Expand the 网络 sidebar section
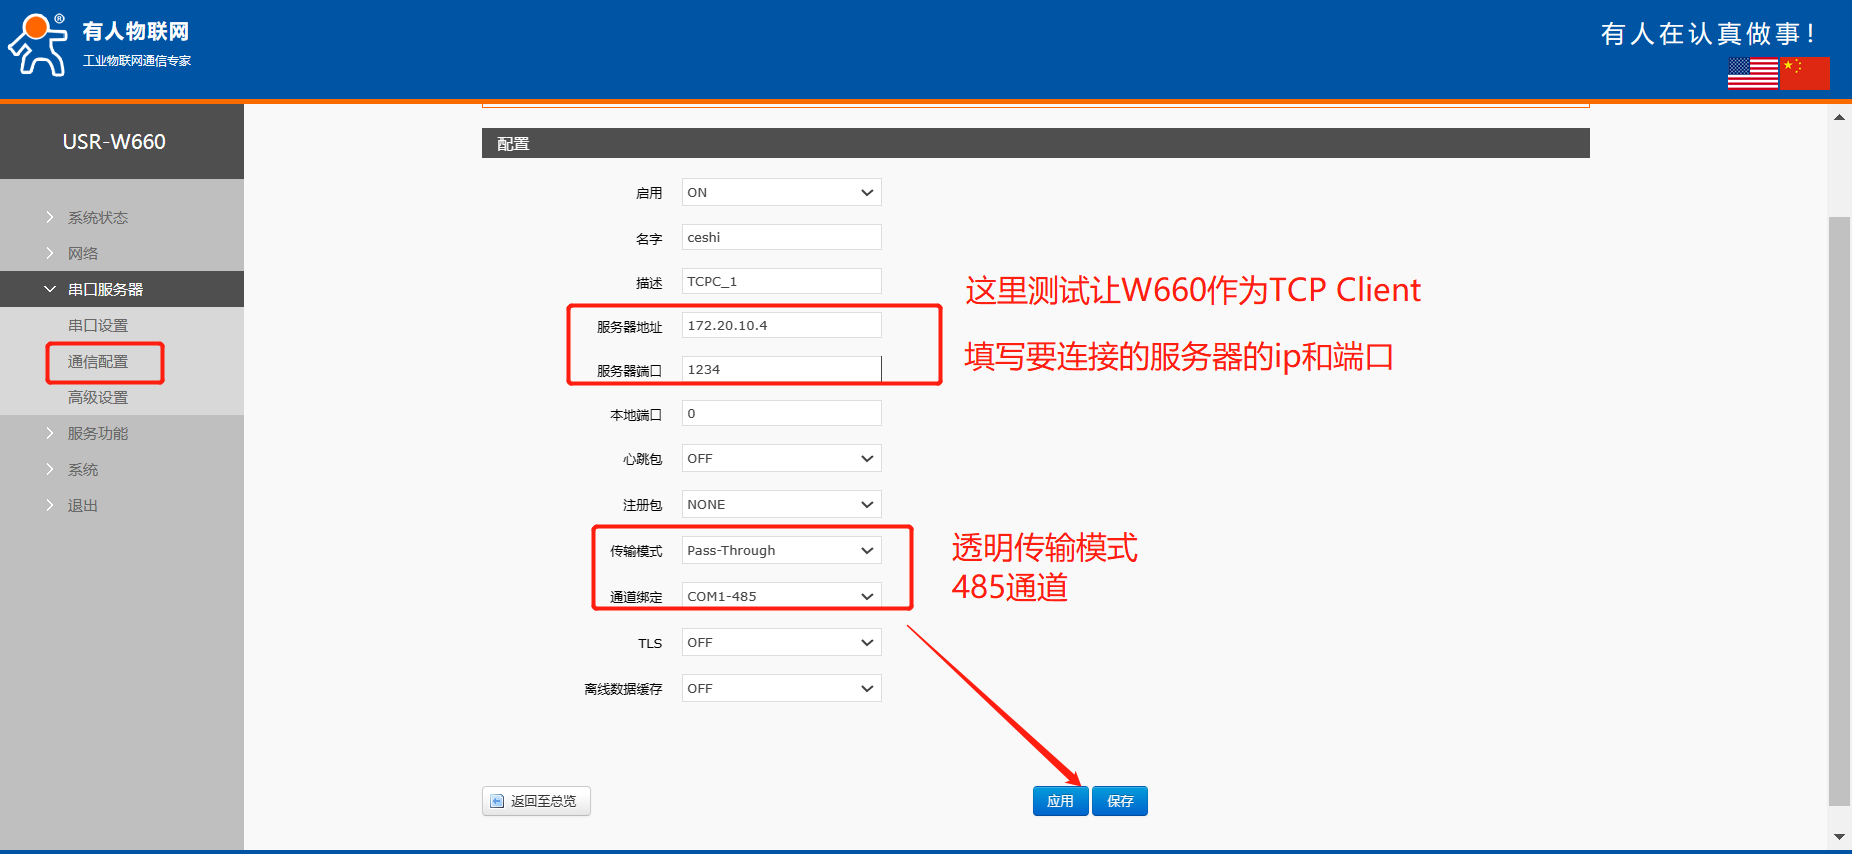 click(x=83, y=253)
